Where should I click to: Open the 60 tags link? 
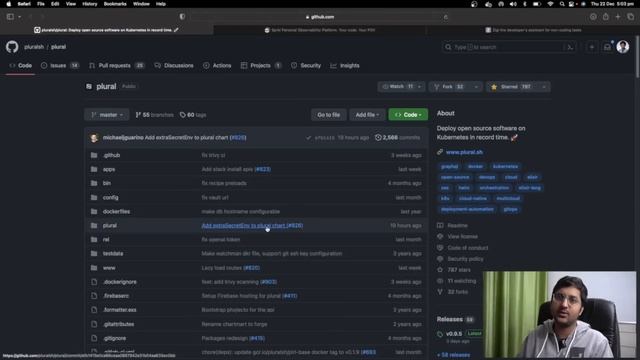coord(193,115)
